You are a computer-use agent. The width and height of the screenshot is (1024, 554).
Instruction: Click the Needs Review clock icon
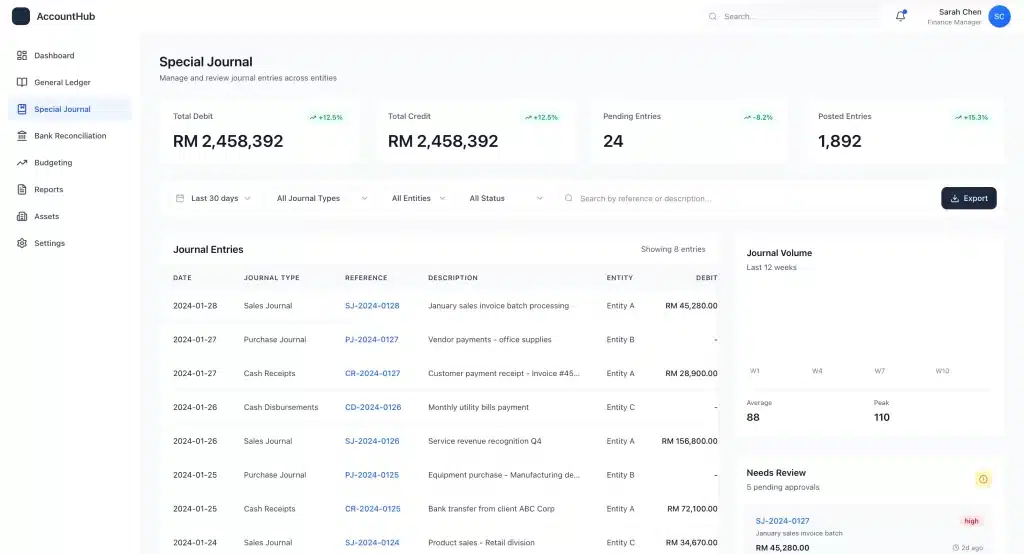tap(983, 480)
